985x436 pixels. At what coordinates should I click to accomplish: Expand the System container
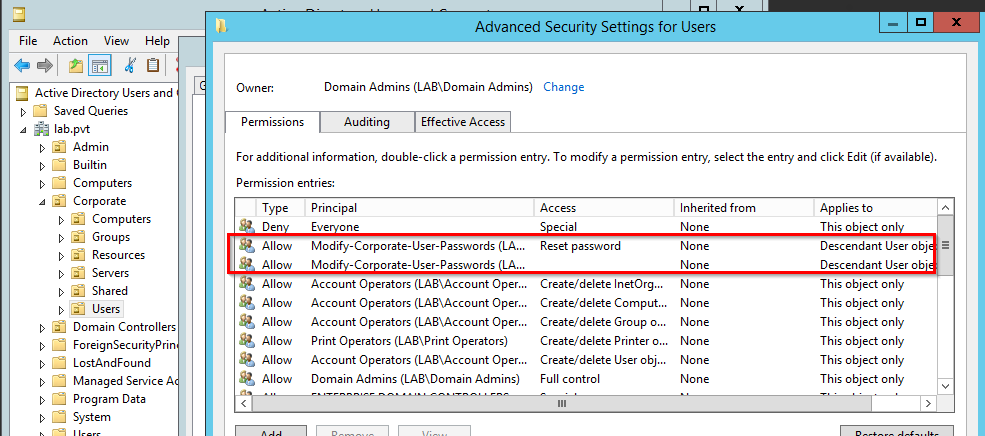43,418
